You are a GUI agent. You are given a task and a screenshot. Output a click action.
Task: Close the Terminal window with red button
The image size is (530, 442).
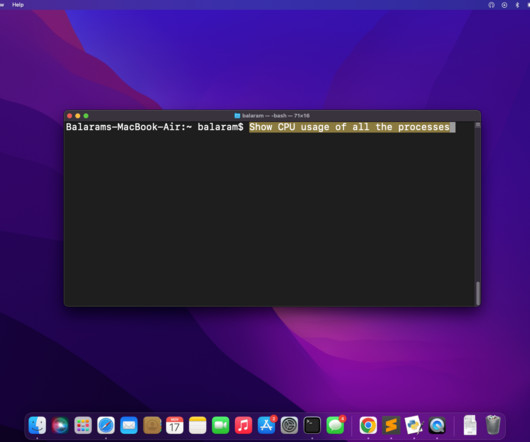tap(70, 116)
